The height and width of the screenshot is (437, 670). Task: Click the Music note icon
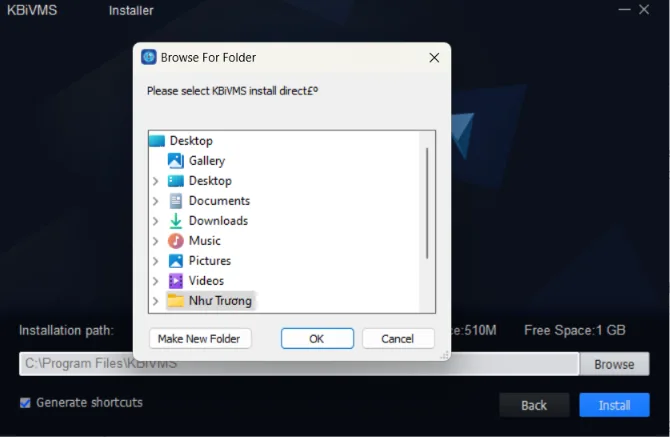click(175, 241)
